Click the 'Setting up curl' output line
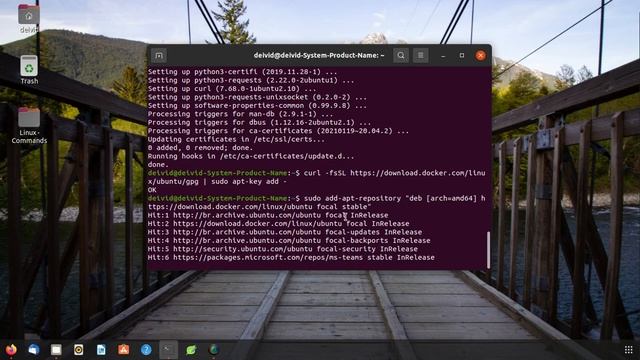This screenshot has width=640, height=360. (x=232, y=89)
